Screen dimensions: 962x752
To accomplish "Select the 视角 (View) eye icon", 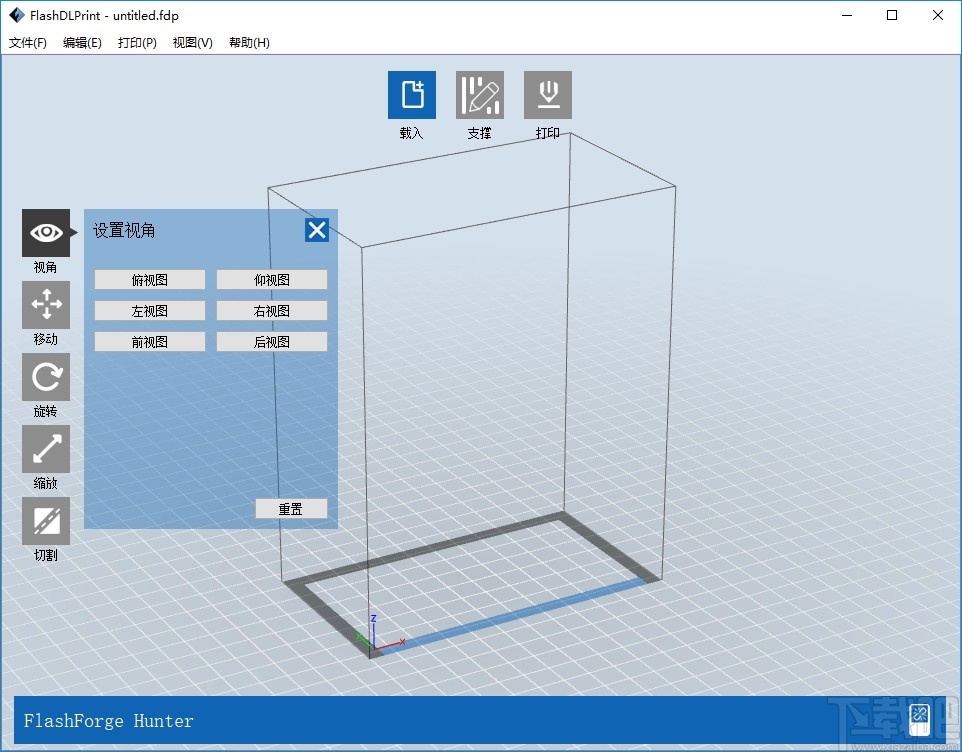I will click(46, 233).
